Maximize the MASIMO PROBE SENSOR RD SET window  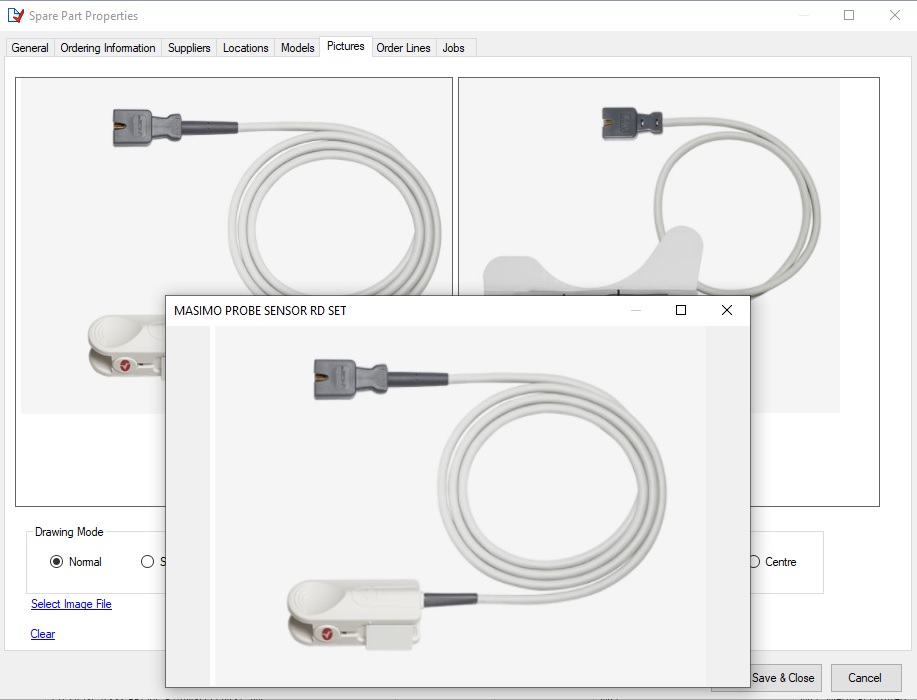[681, 310]
